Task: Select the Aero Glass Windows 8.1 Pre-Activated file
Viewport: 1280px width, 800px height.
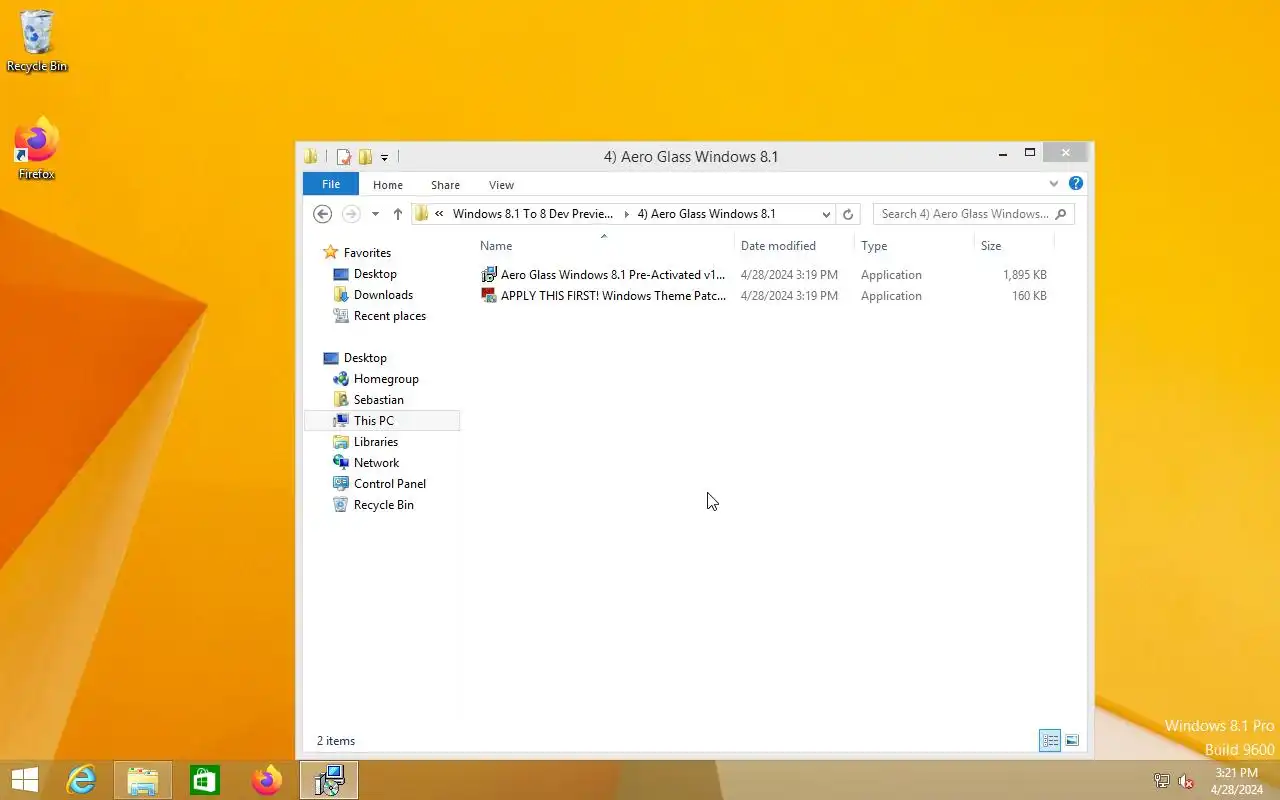Action: [x=613, y=275]
